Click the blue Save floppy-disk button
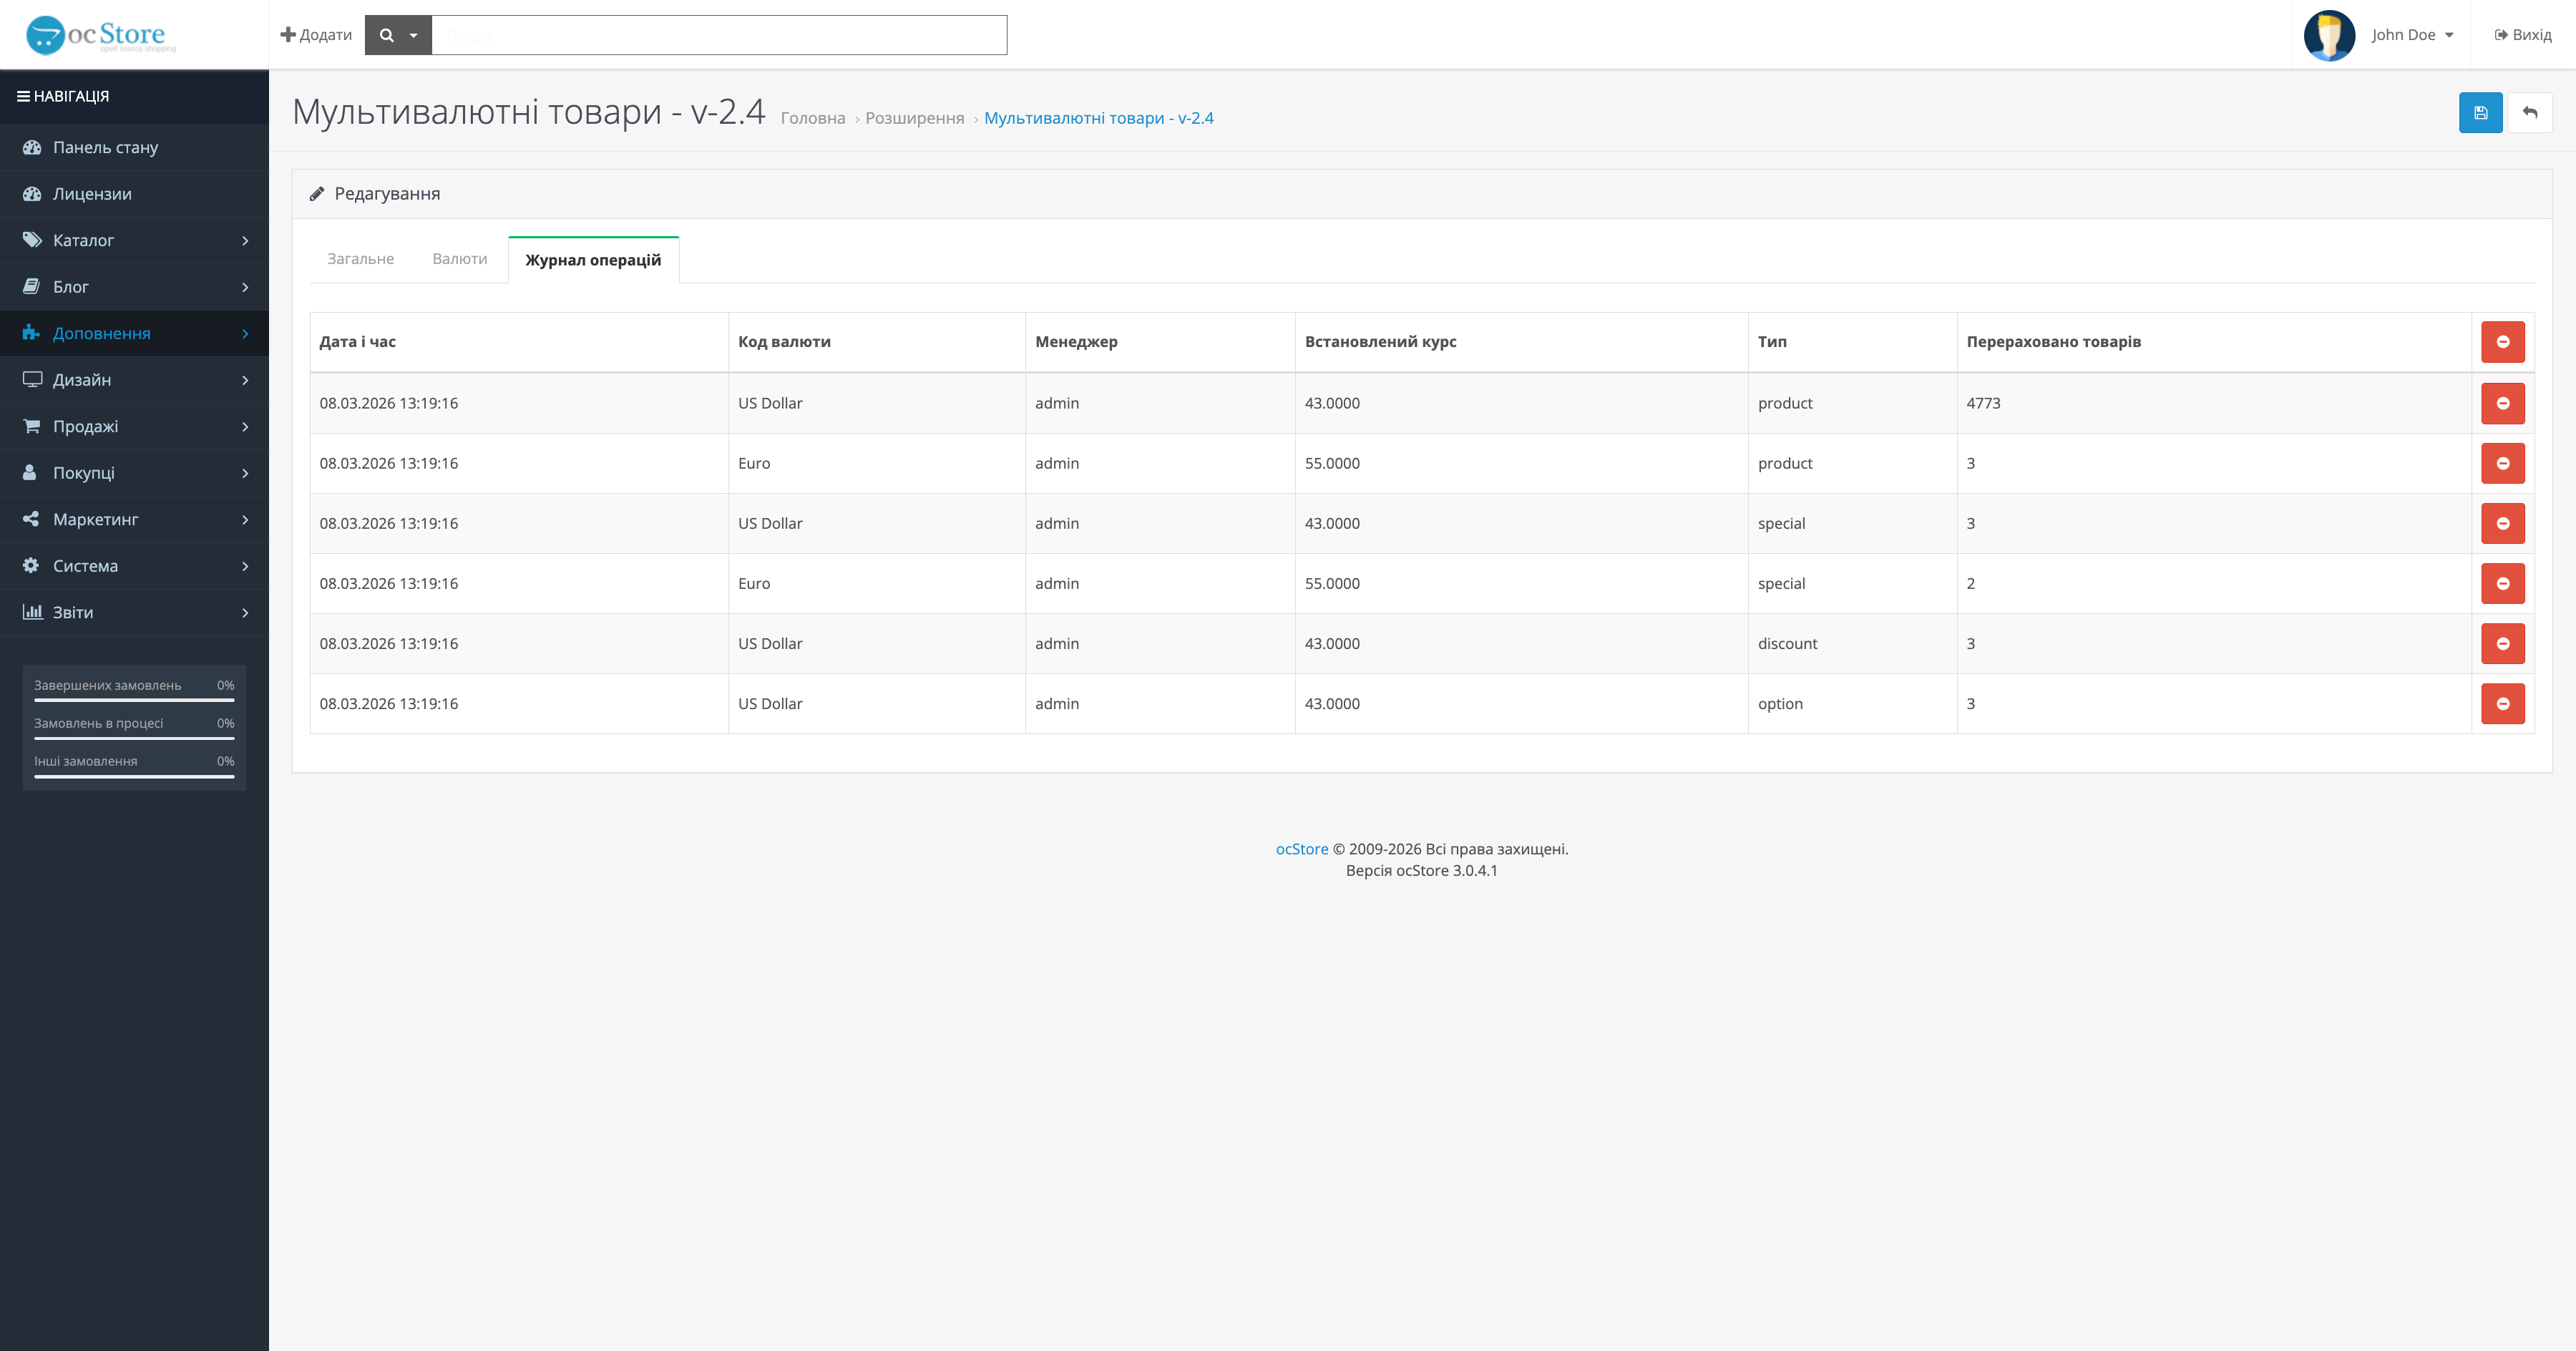 click(x=2480, y=113)
